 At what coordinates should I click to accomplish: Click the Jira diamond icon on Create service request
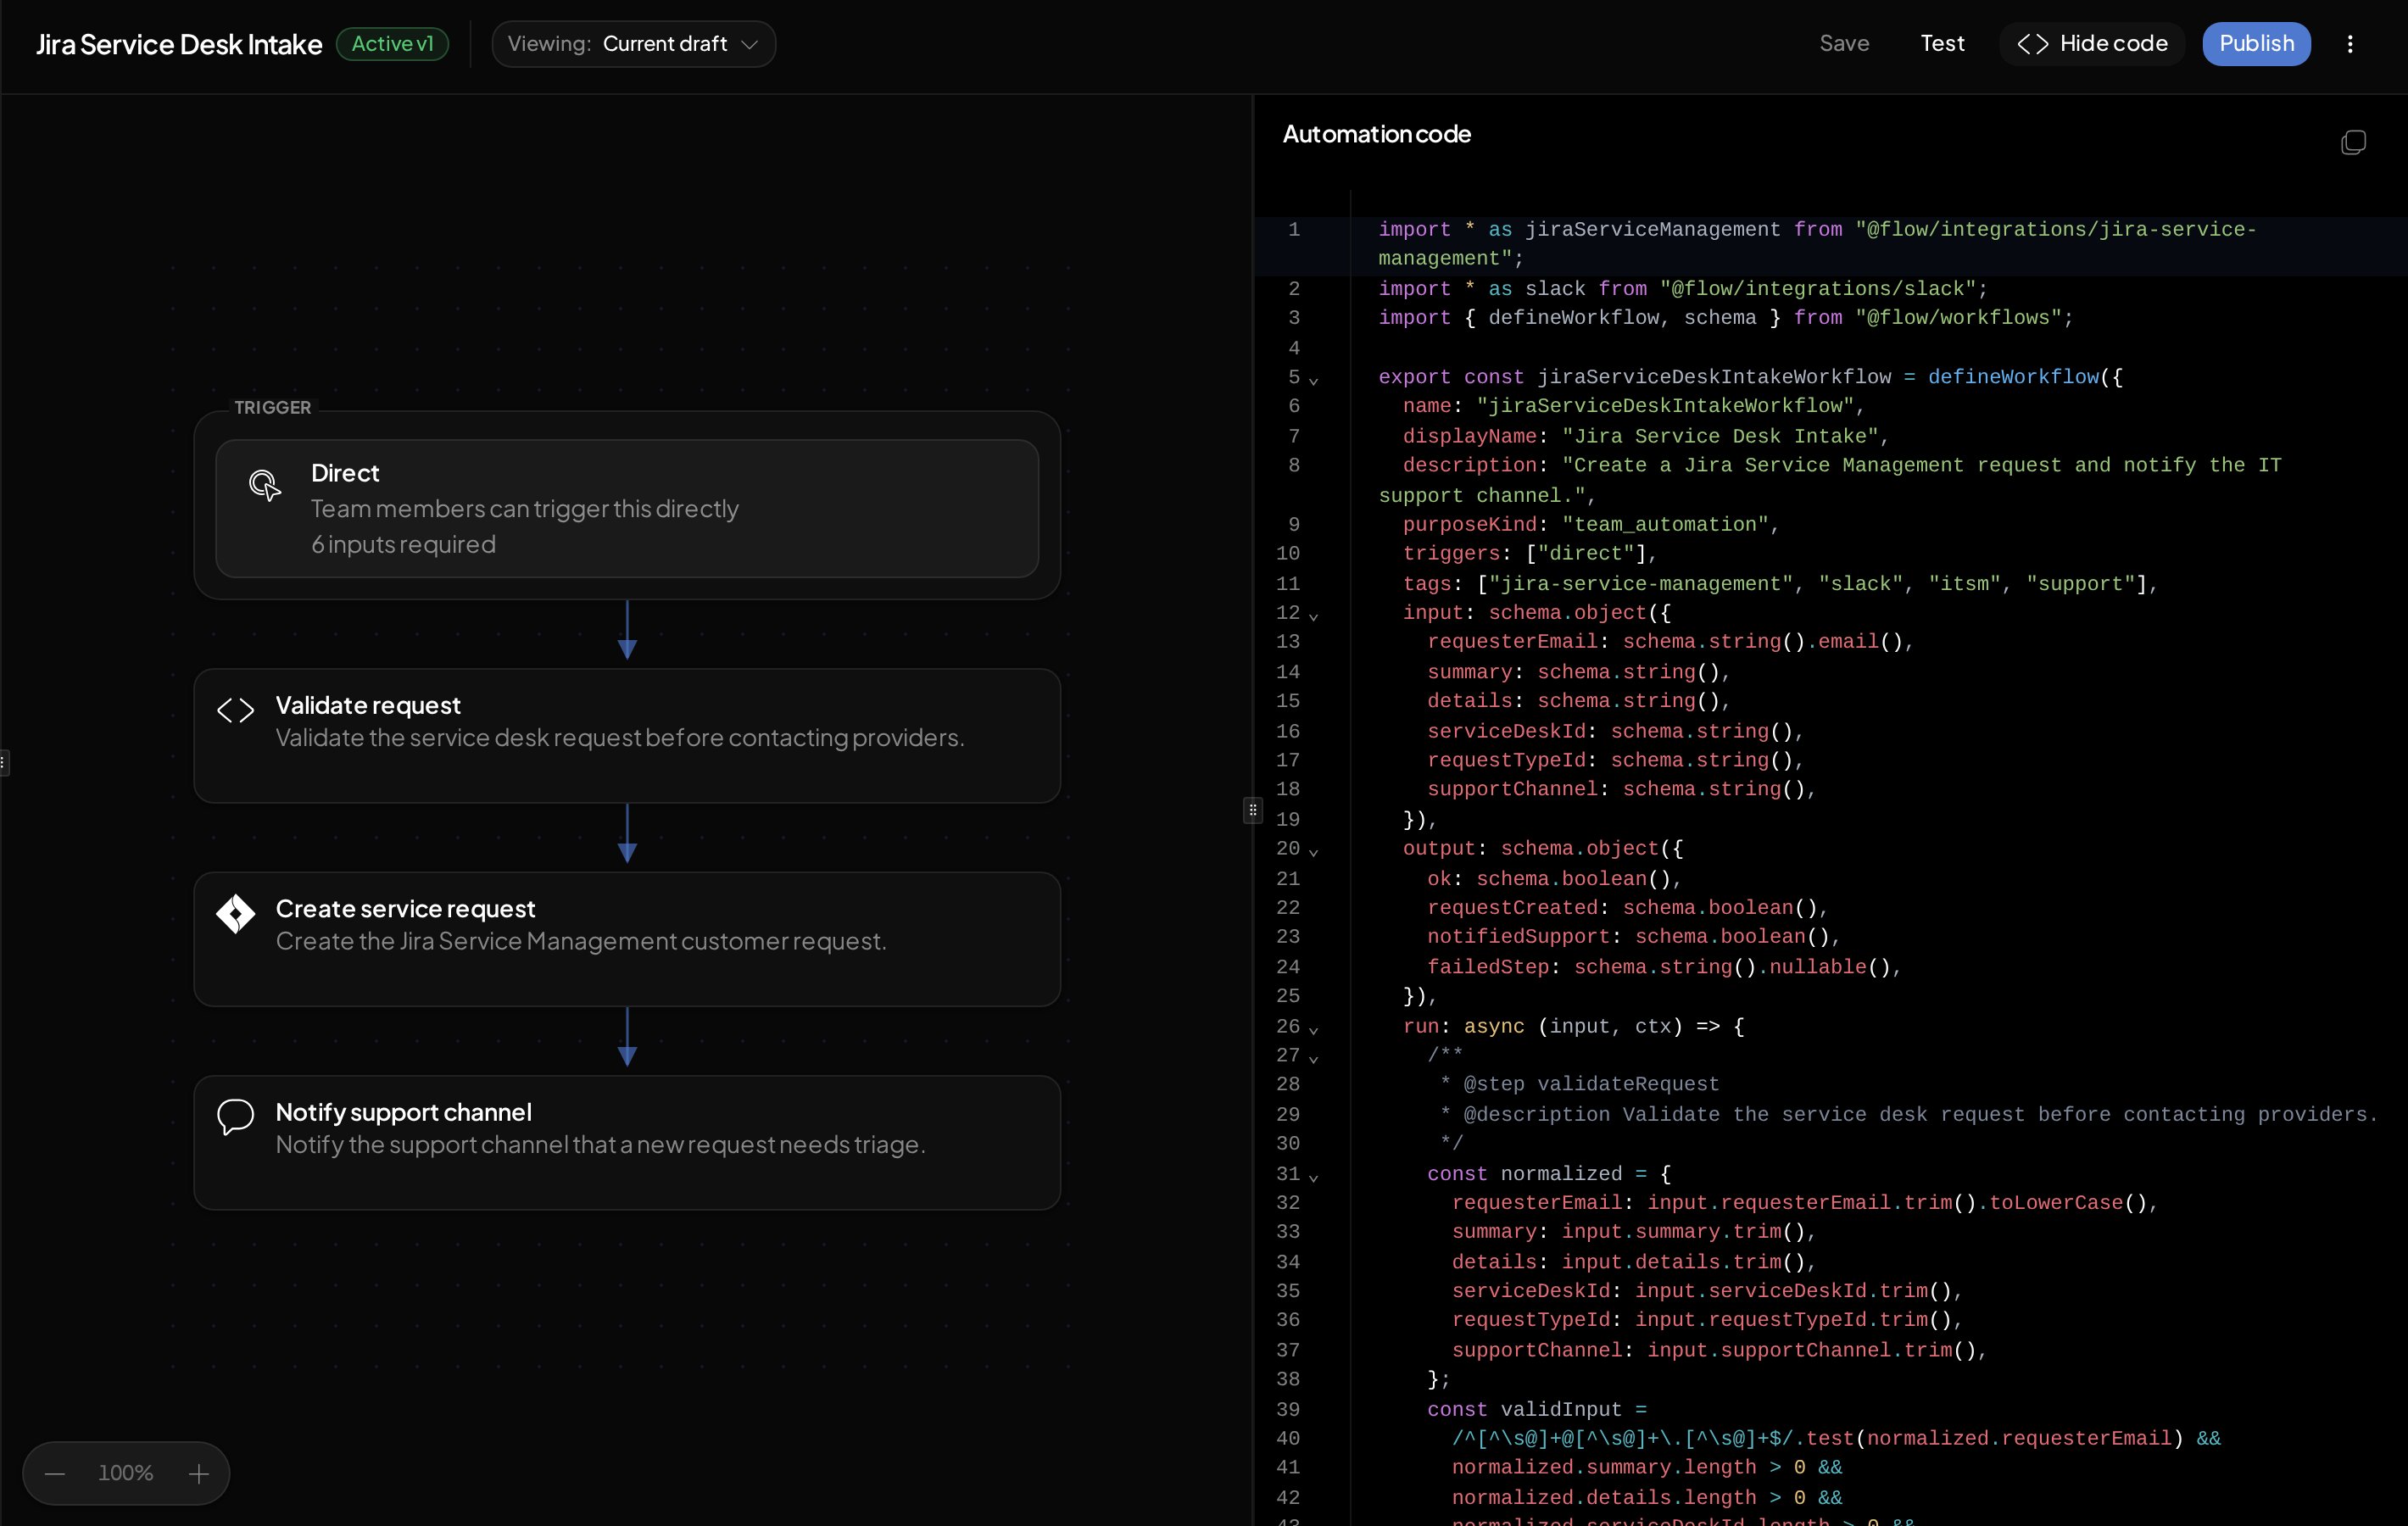236,913
